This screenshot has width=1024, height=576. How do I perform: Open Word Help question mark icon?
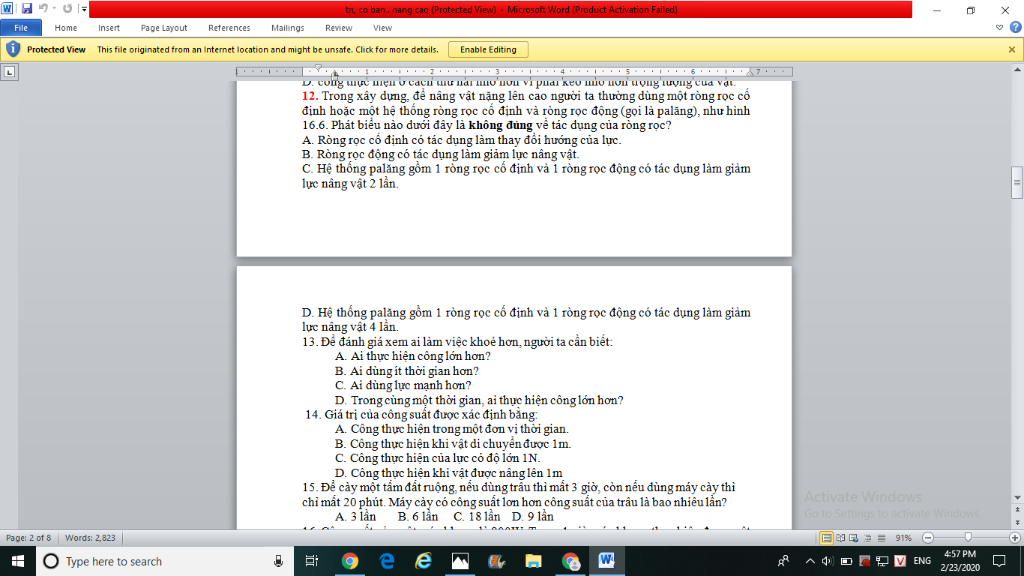tap(1015, 27)
